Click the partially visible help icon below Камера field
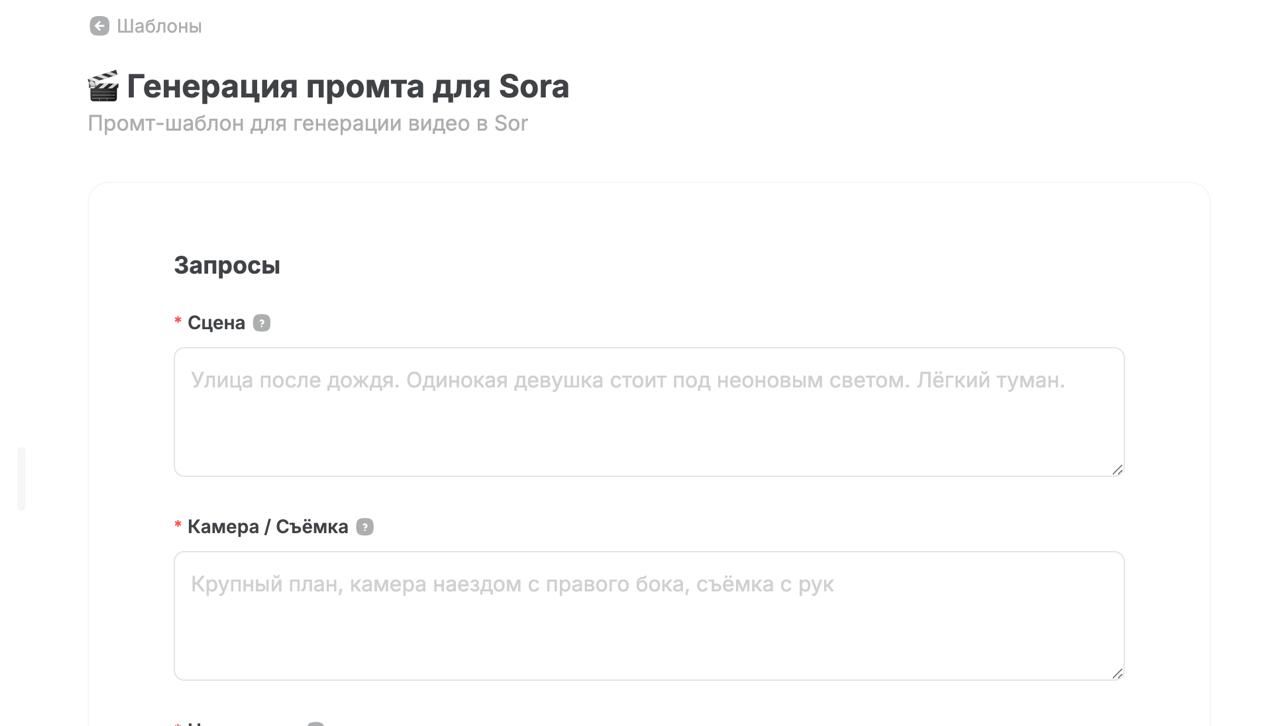The image size is (1280, 726). 315,723
